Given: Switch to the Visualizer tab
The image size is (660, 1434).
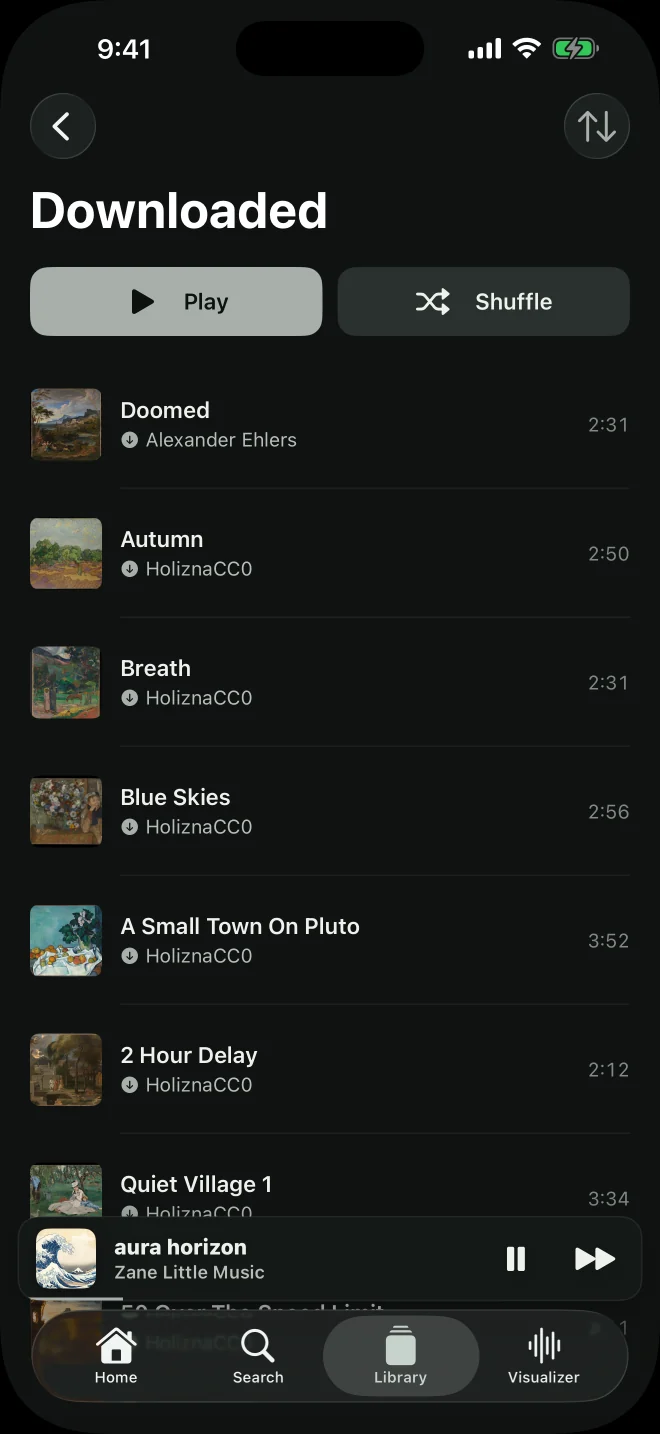Looking at the screenshot, I should pyautogui.click(x=544, y=1356).
